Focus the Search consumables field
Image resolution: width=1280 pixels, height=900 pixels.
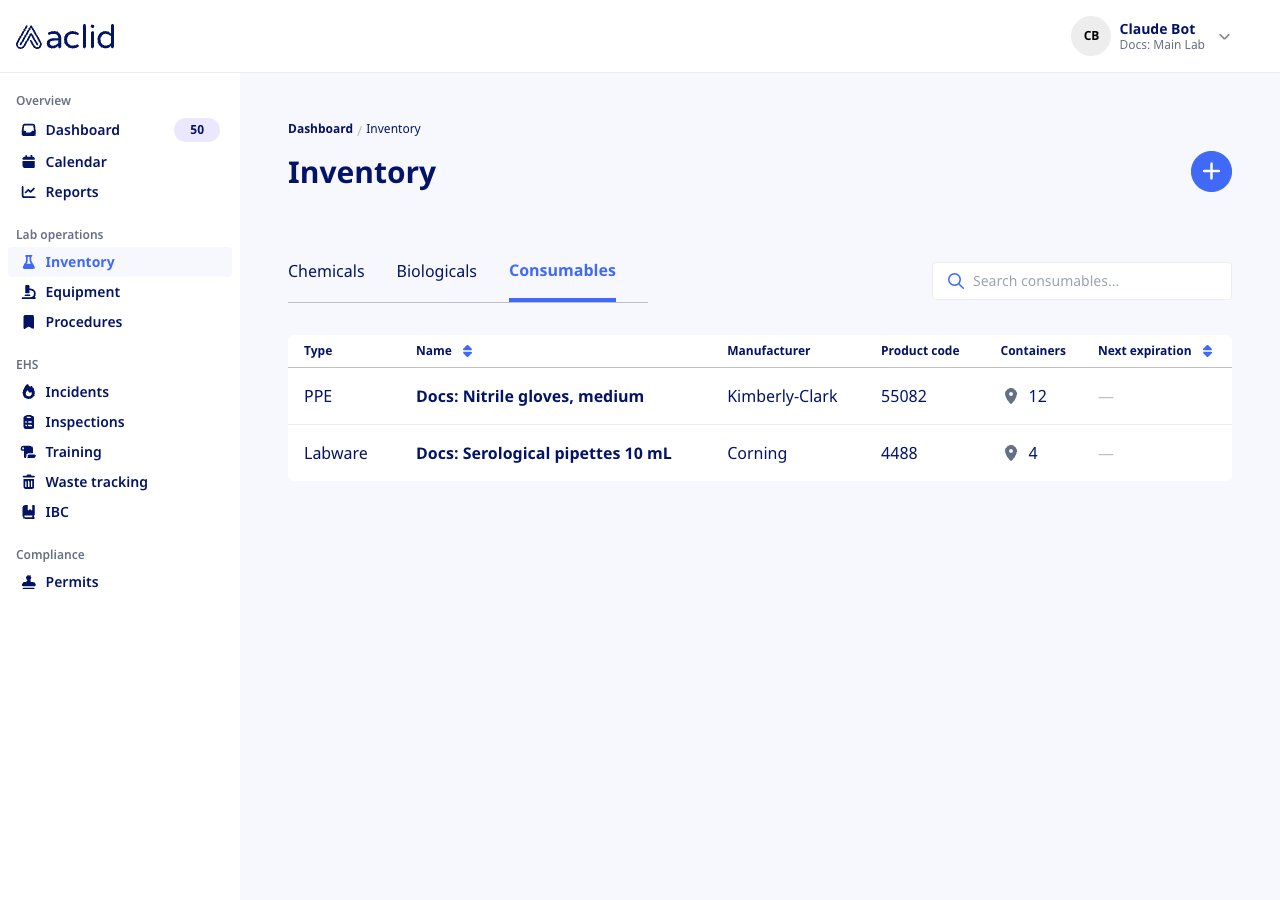(x=1082, y=281)
